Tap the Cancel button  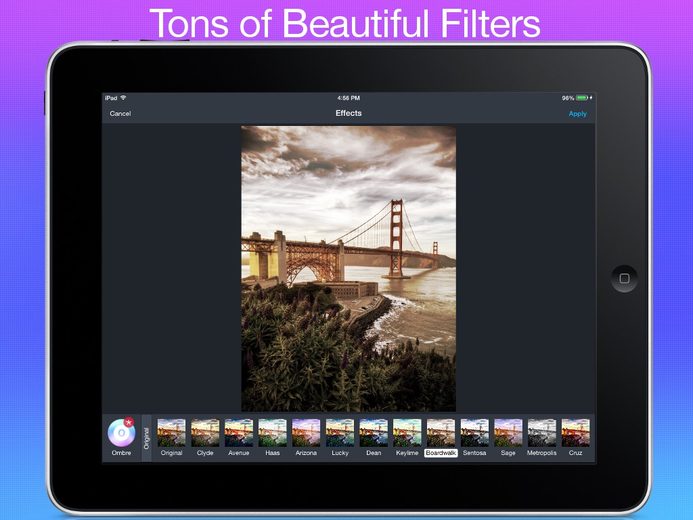pyautogui.click(x=120, y=114)
